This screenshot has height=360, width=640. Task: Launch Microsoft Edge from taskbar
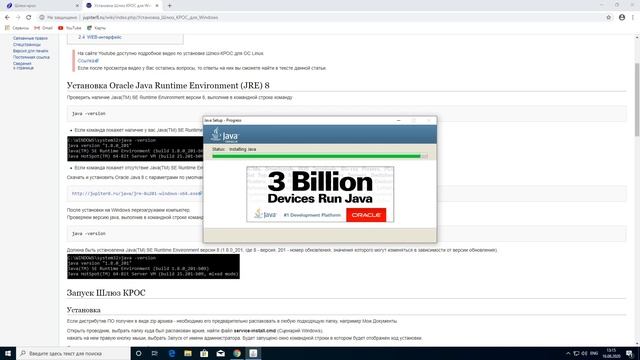171,353
